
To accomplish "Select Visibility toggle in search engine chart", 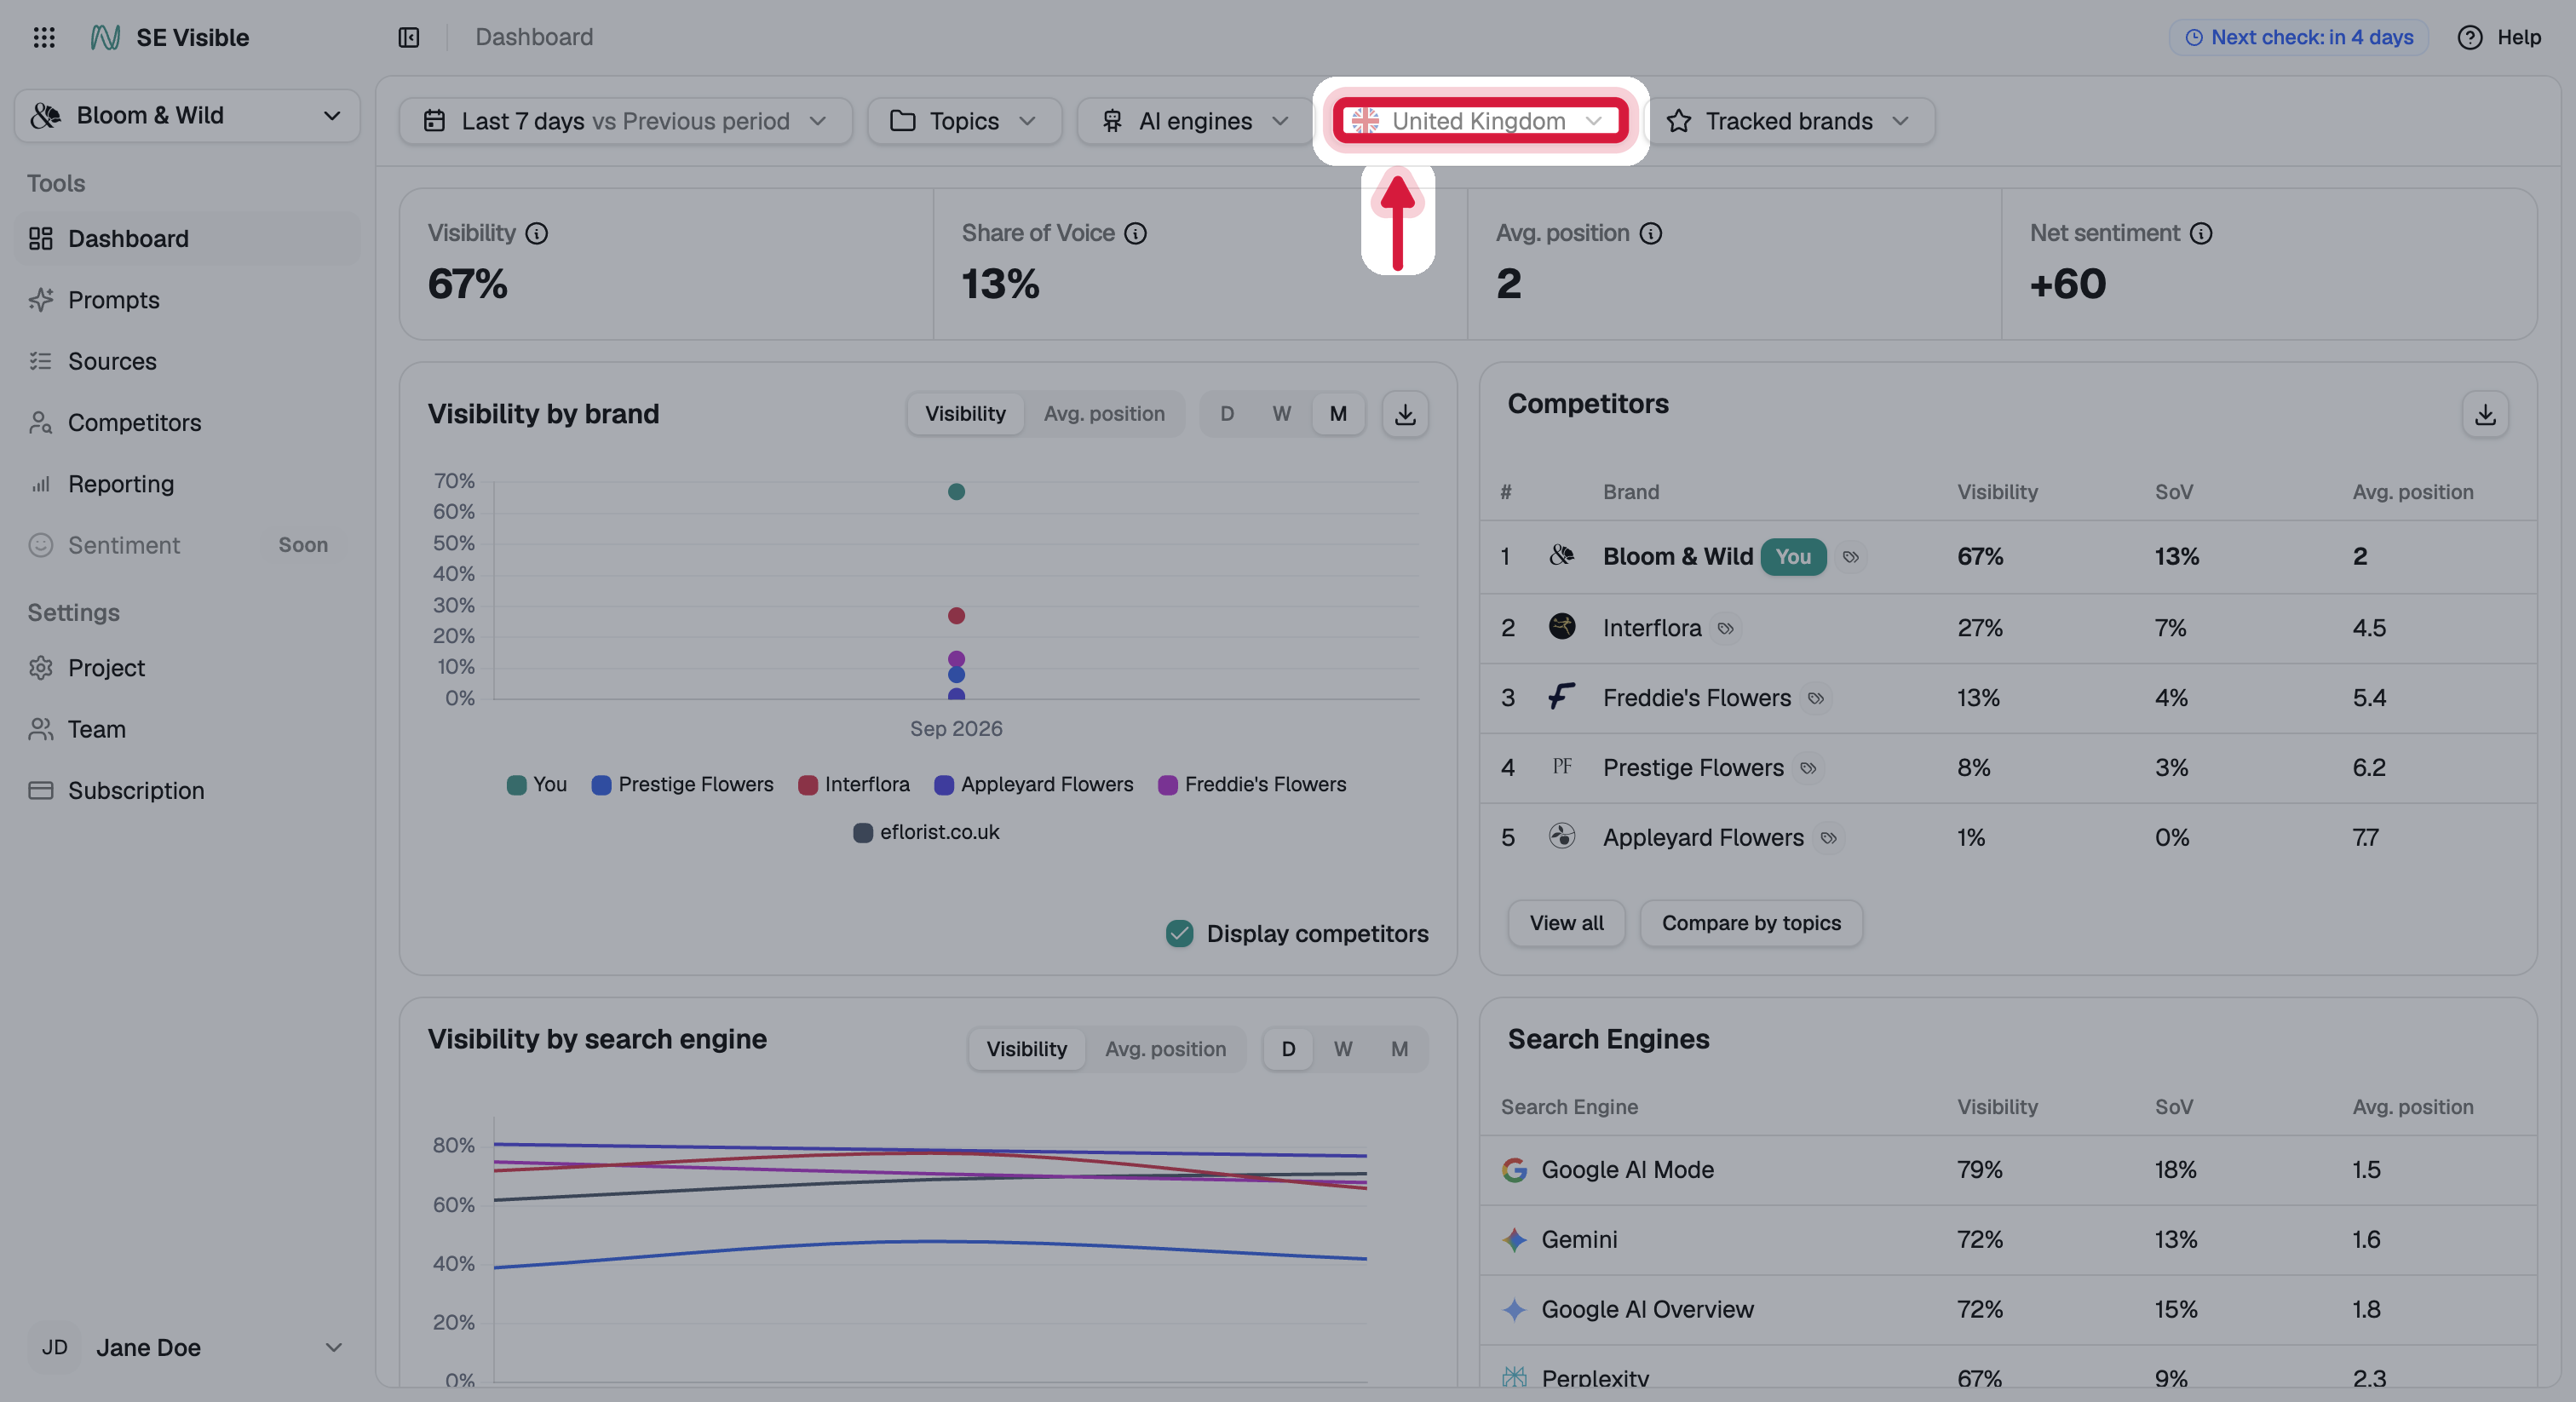I will [x=1026, y=1049].
